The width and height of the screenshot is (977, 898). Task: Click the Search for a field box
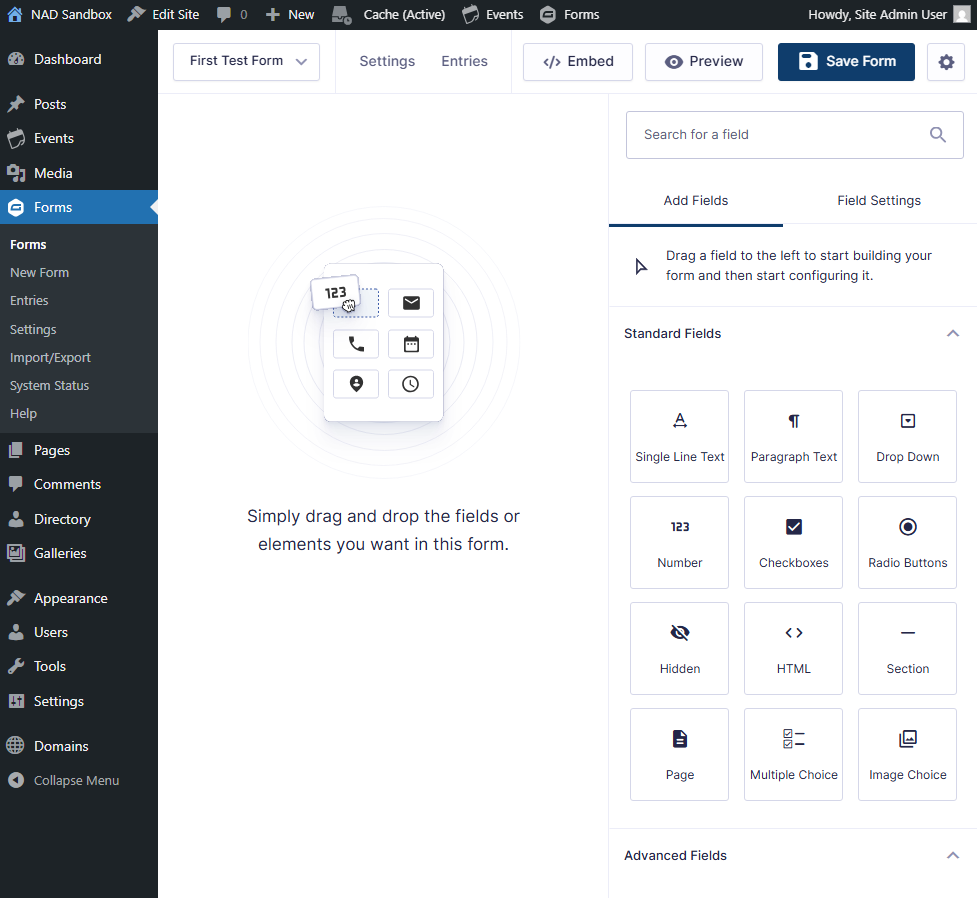coord(780,135)
